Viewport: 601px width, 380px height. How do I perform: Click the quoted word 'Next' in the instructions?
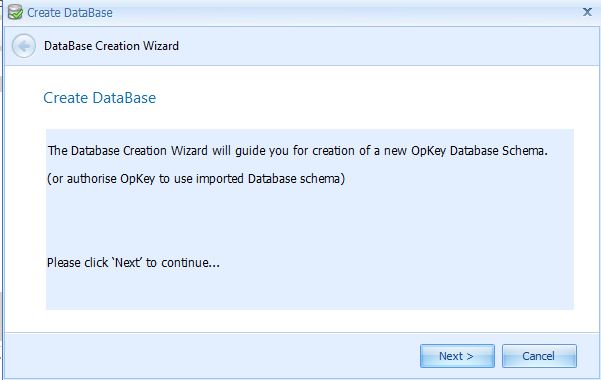(x=128, y=263)
